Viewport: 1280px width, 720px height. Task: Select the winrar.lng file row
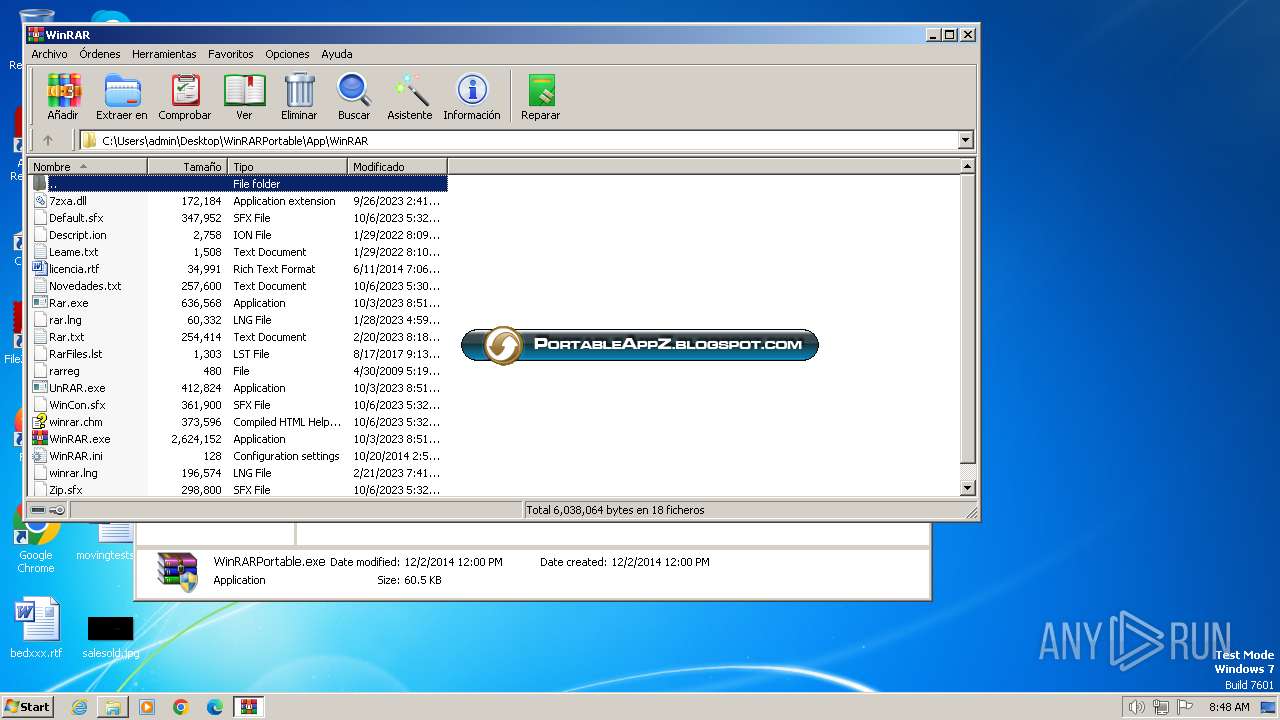tap(238, 473)
